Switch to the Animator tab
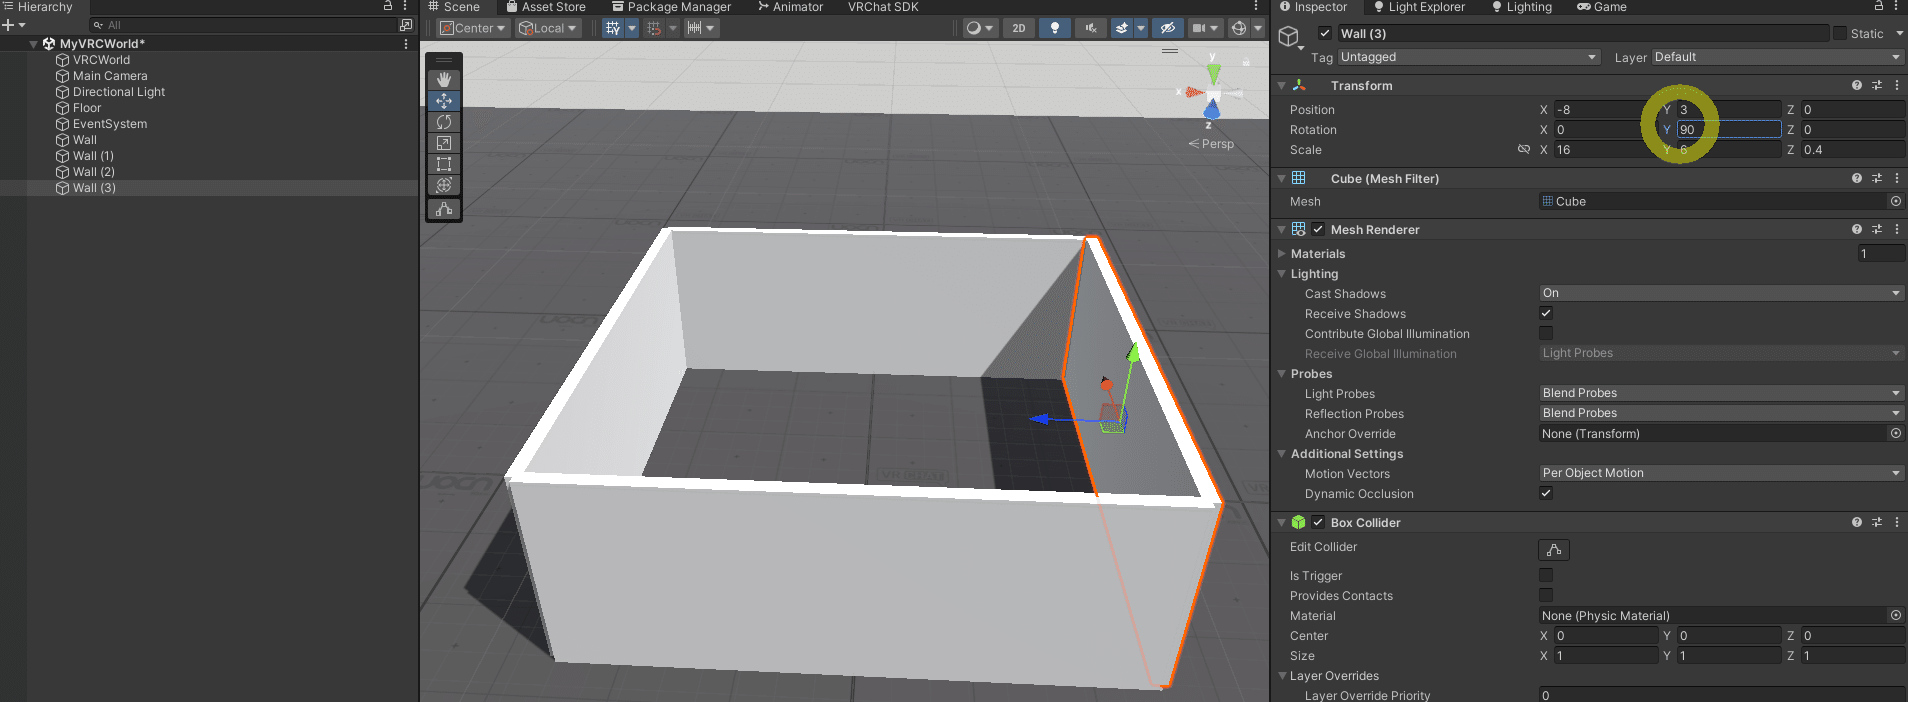This screenshot has width=1908, height=702. (791, 7)
